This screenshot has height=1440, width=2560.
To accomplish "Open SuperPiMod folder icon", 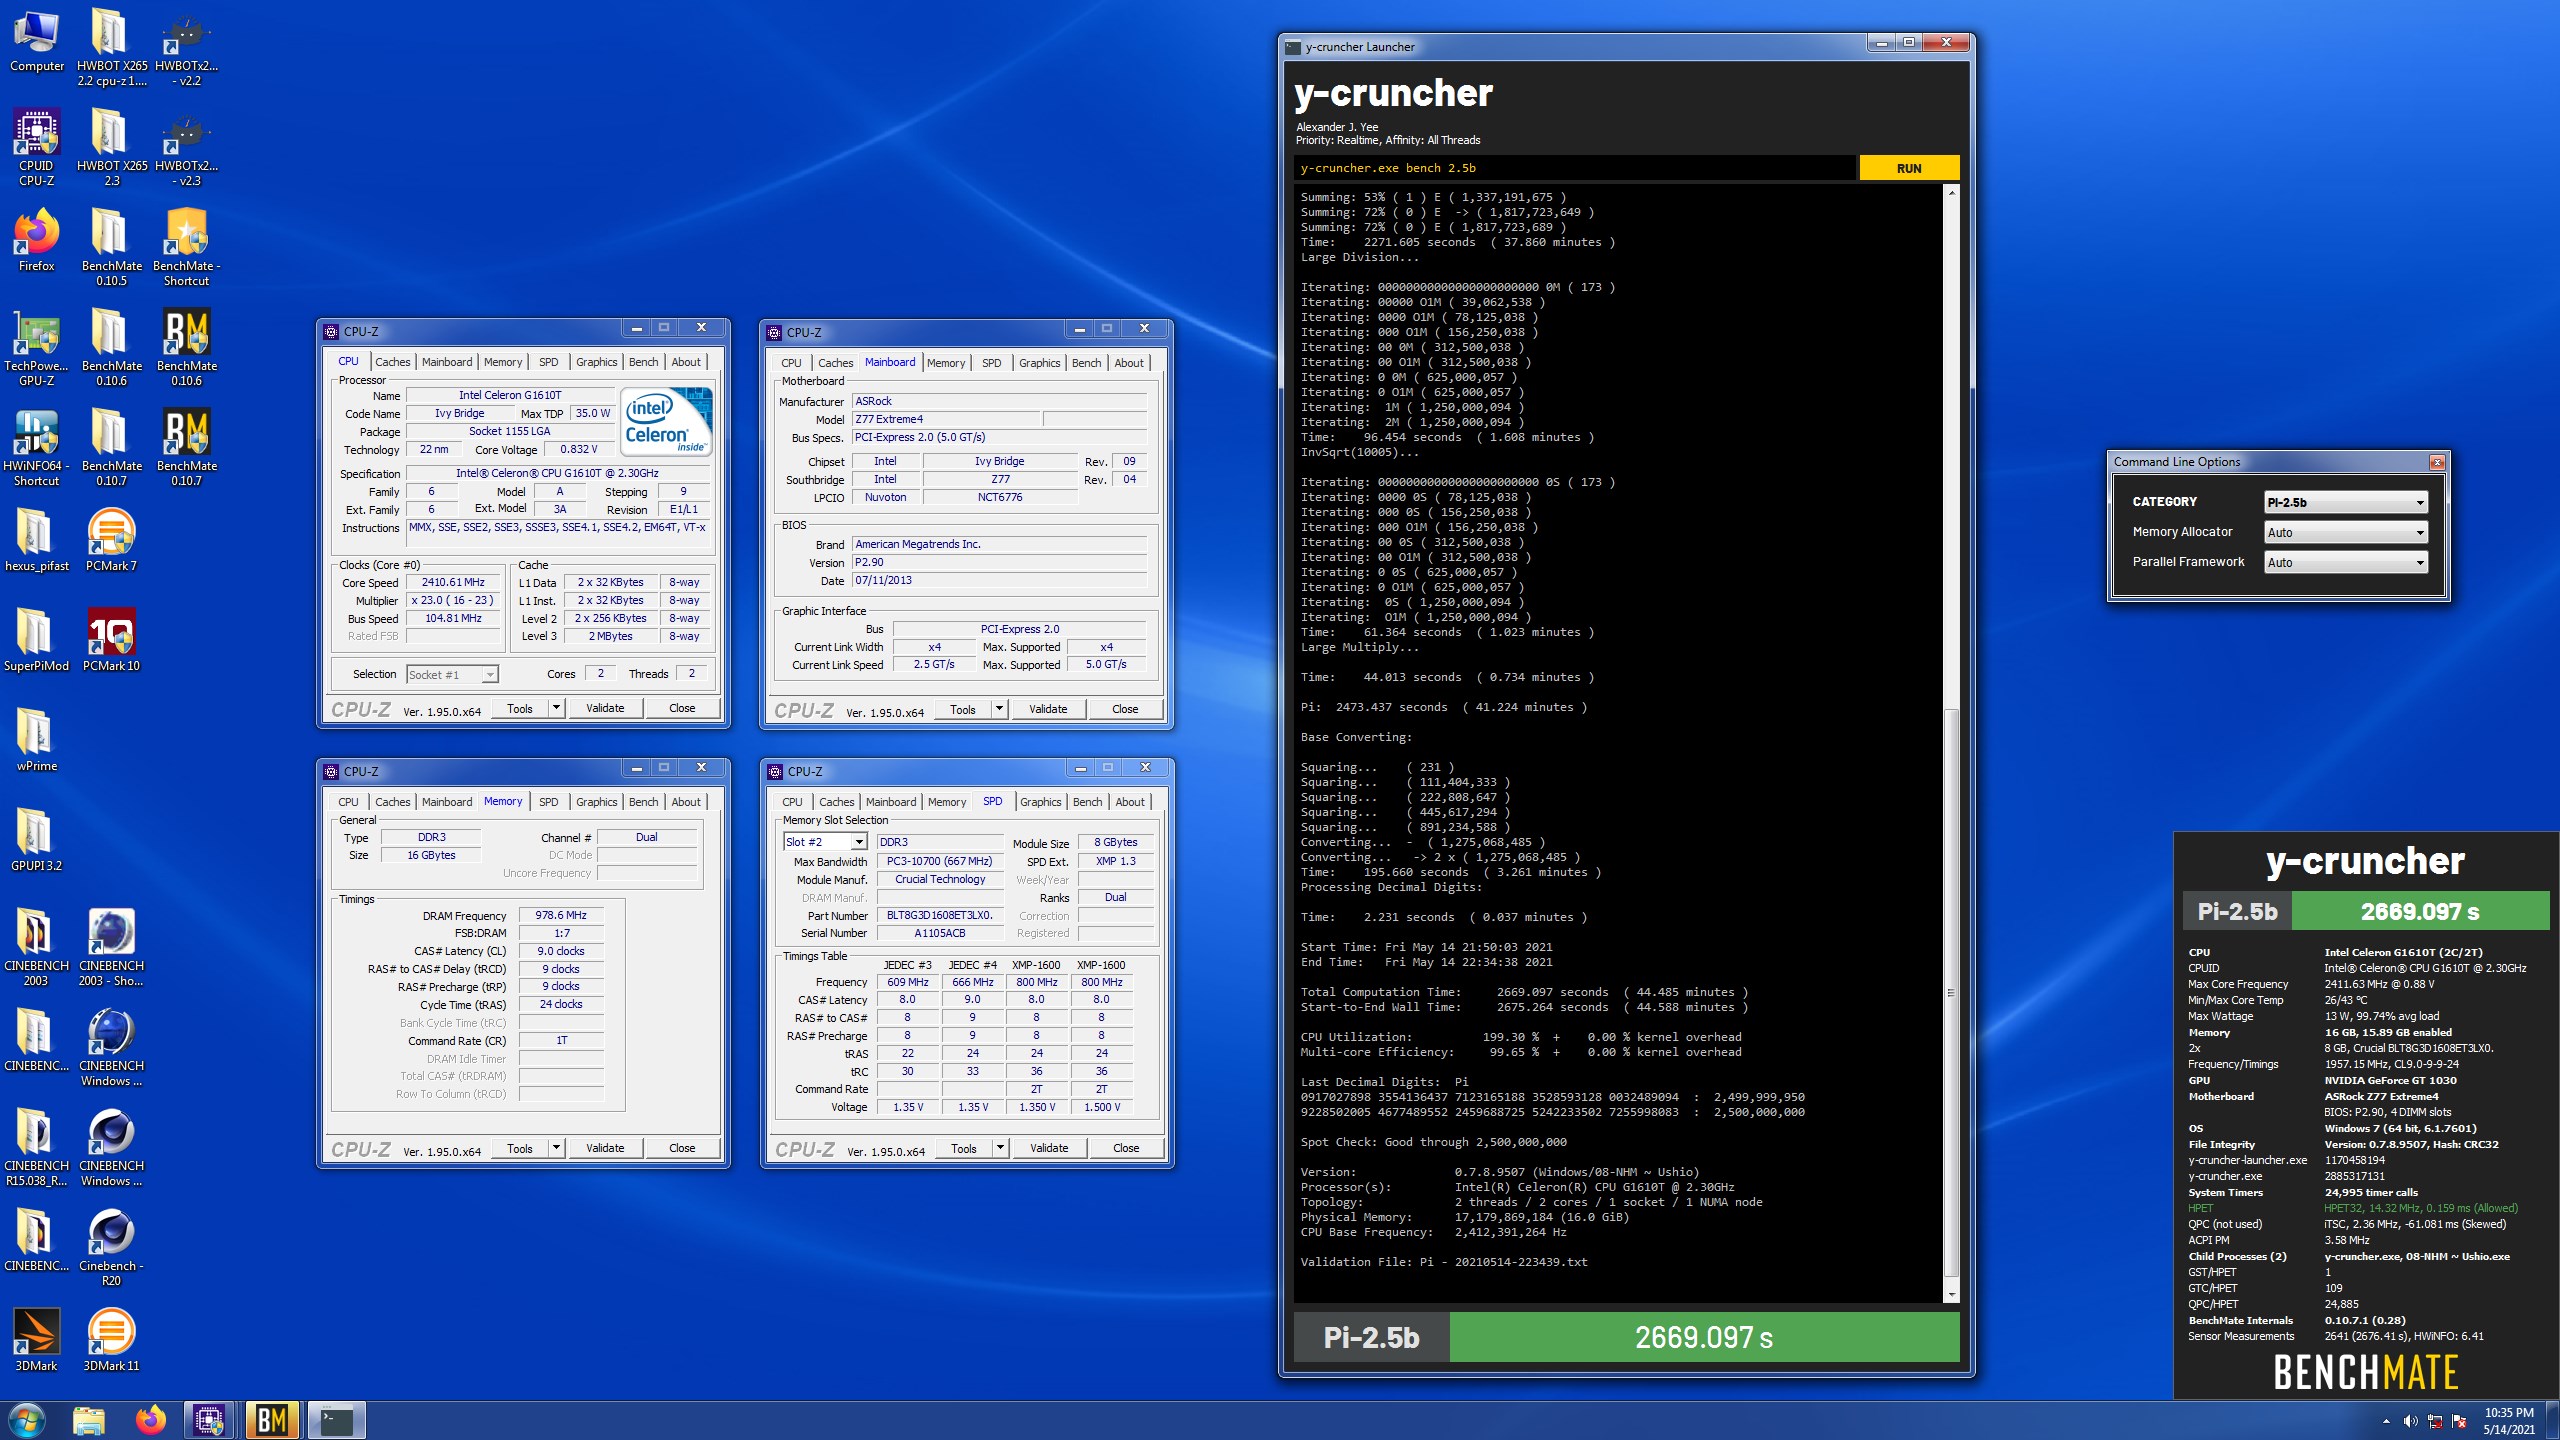I will click(37, 640).
